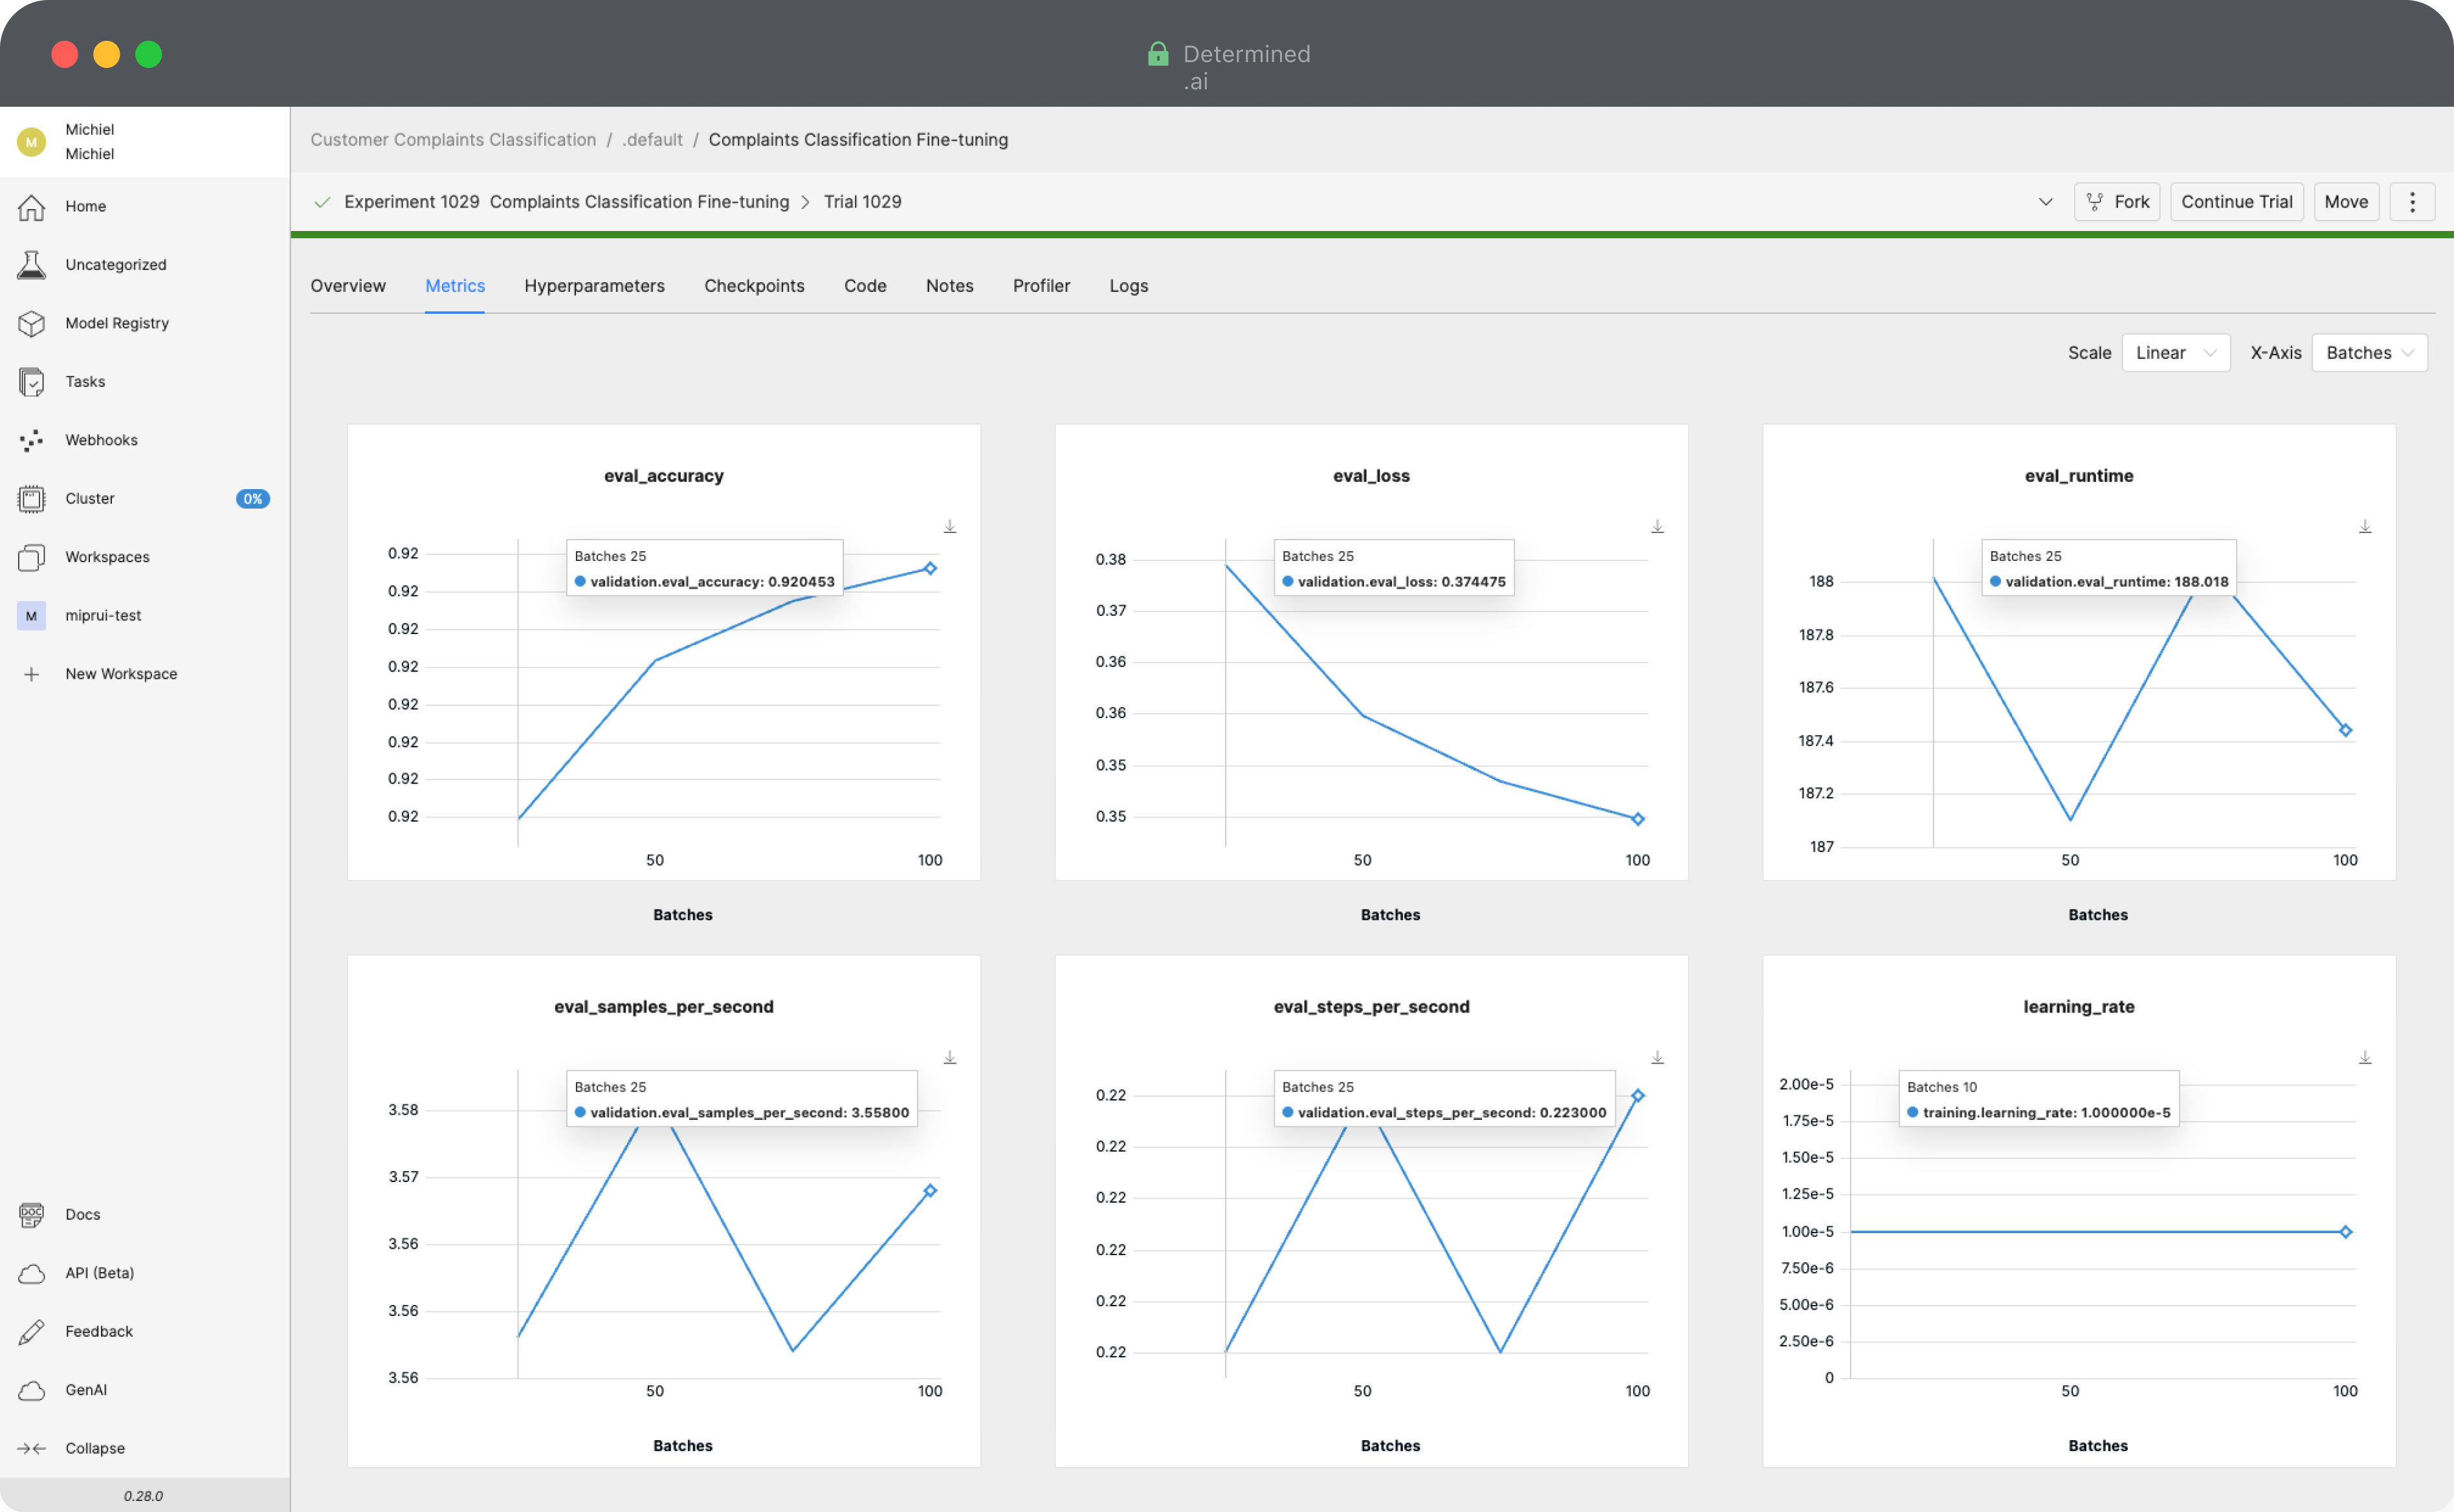Click the Fork button label

tap(2132, 202)
